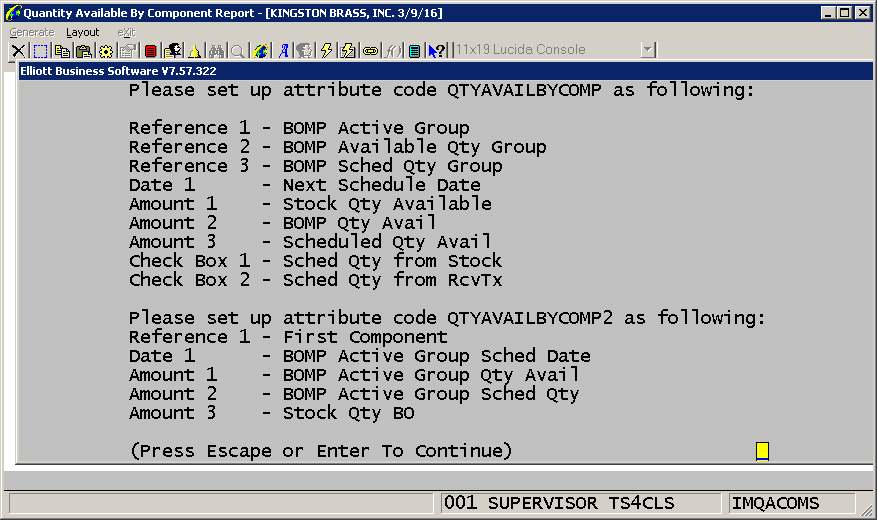Viewport: 877px width, 520px height.
Task: Click the blue letter A font icon
Action: click(284, 50)
